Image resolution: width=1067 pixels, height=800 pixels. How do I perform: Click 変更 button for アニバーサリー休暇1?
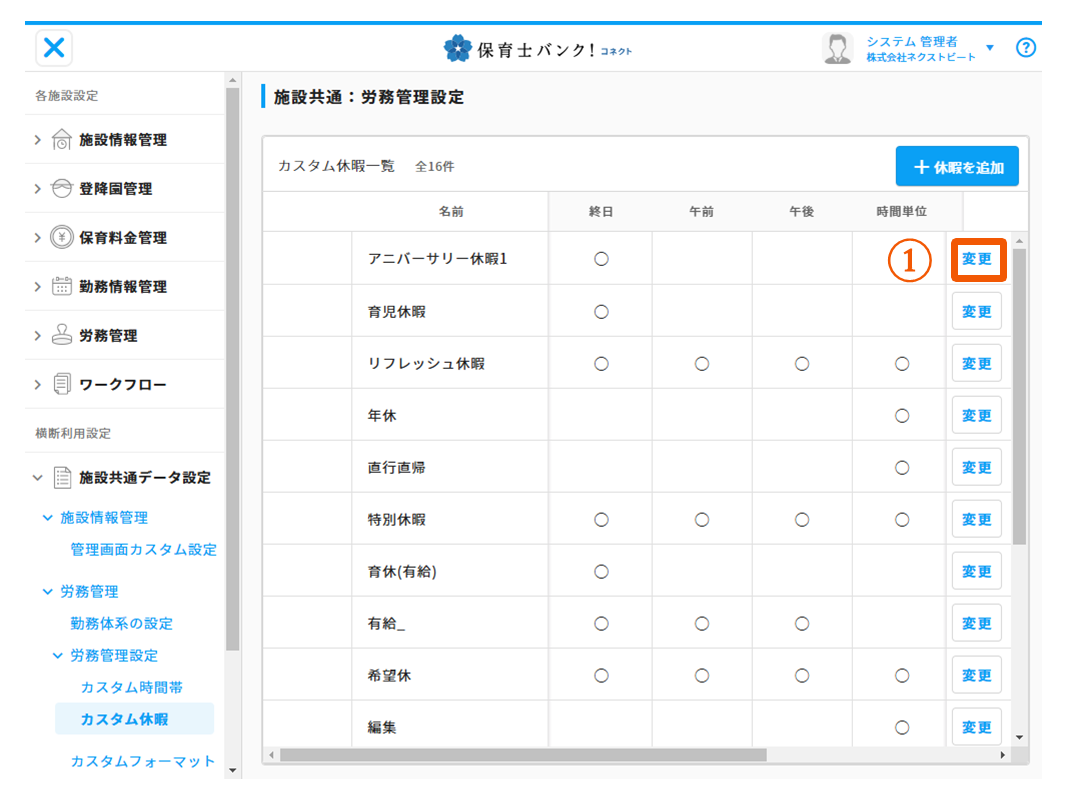point(976,259)
